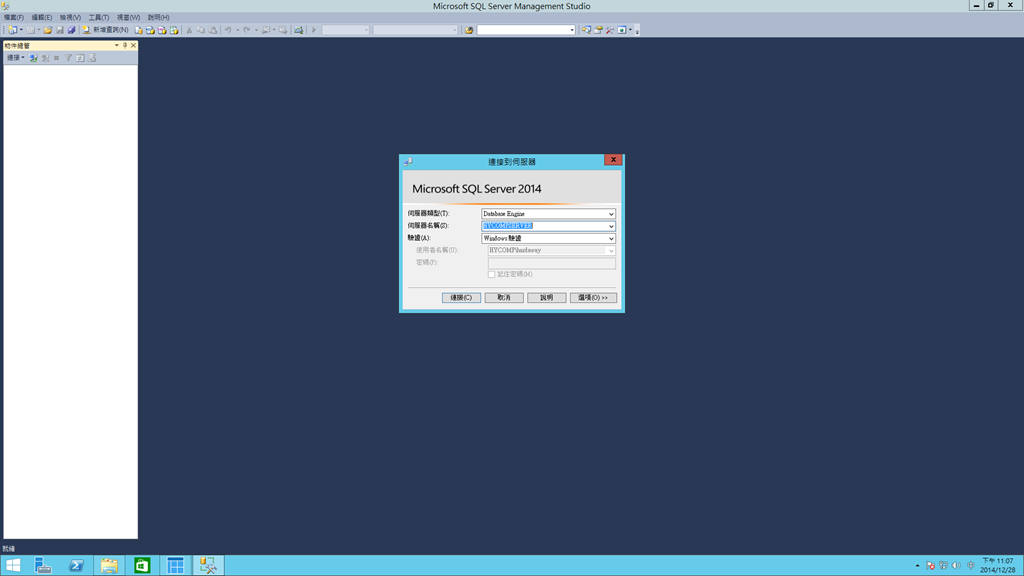Click the green store icon in taskbar
The image size is (1024, 576).
coord(142,566)
